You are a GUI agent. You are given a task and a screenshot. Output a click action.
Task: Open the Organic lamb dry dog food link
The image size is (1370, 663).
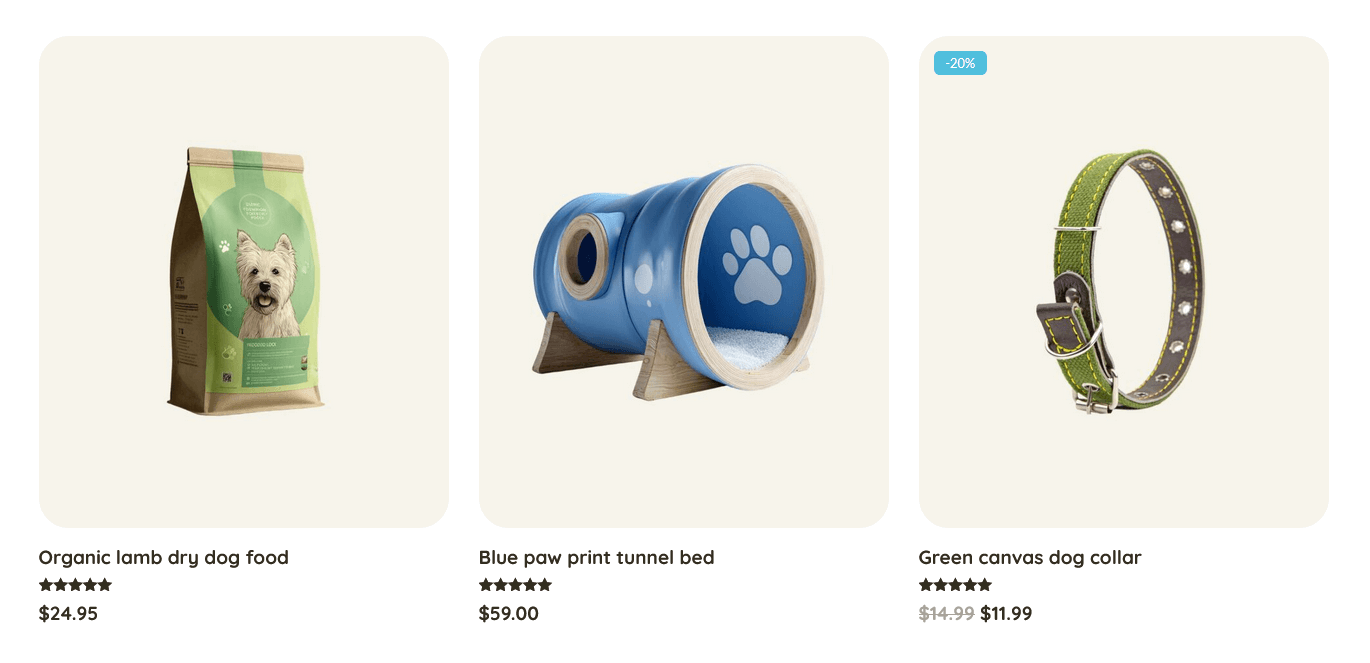[x=163, y=558]
